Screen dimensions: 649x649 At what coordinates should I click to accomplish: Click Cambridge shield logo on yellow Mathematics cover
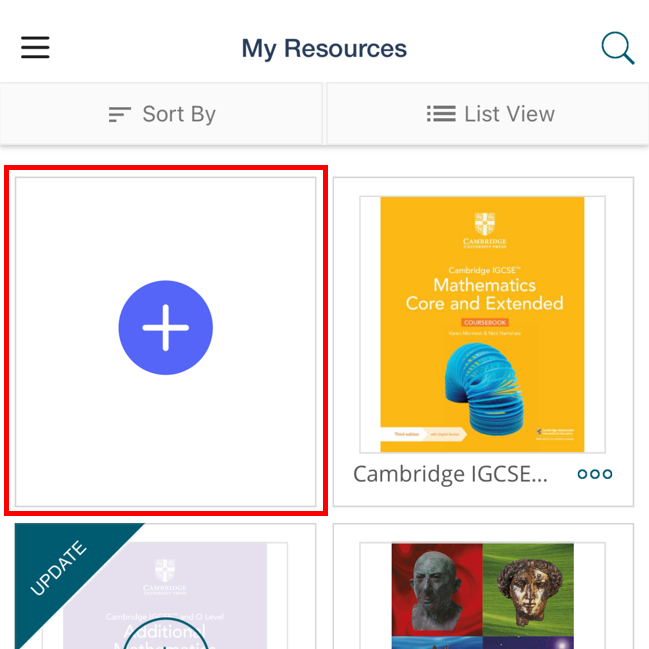(484, 223)
